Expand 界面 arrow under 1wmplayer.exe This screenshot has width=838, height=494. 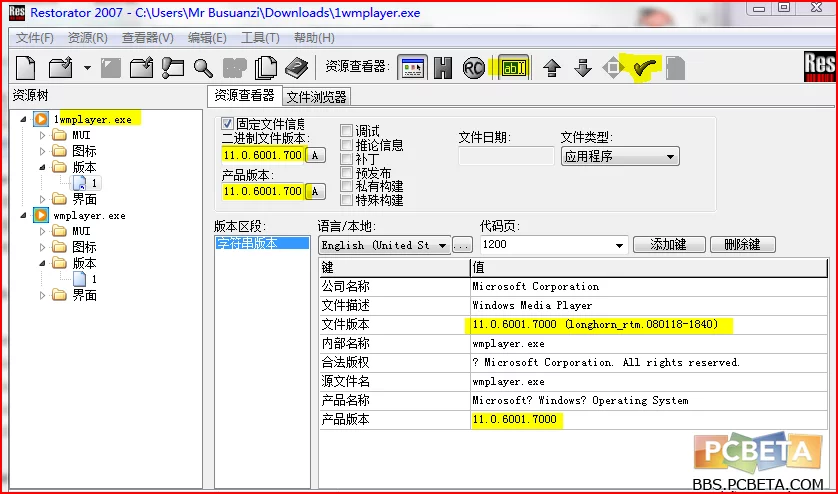tap(43, 199)
